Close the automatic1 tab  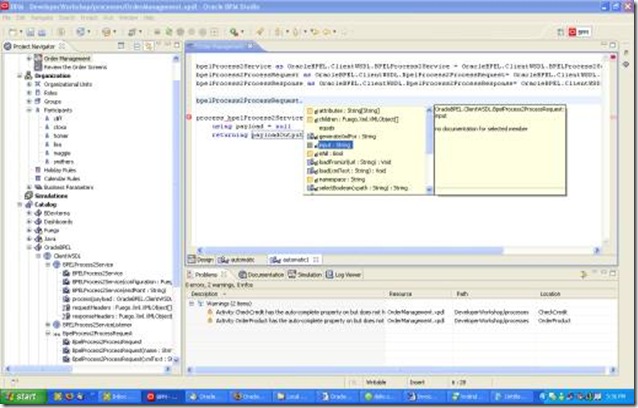316,260
